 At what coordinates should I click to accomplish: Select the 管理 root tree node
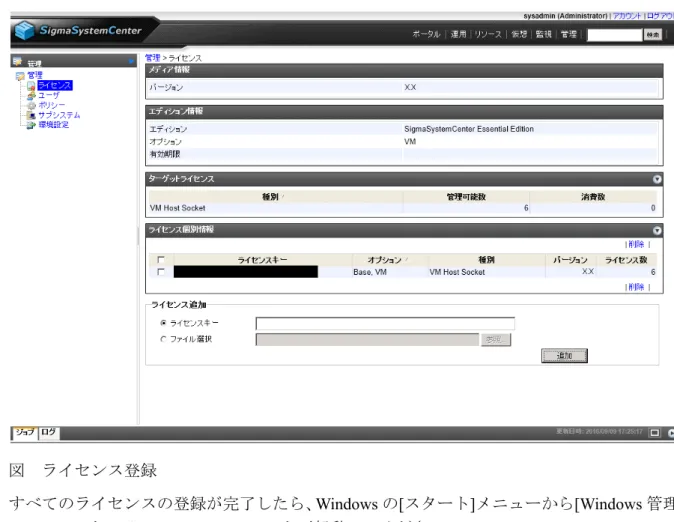35,75
